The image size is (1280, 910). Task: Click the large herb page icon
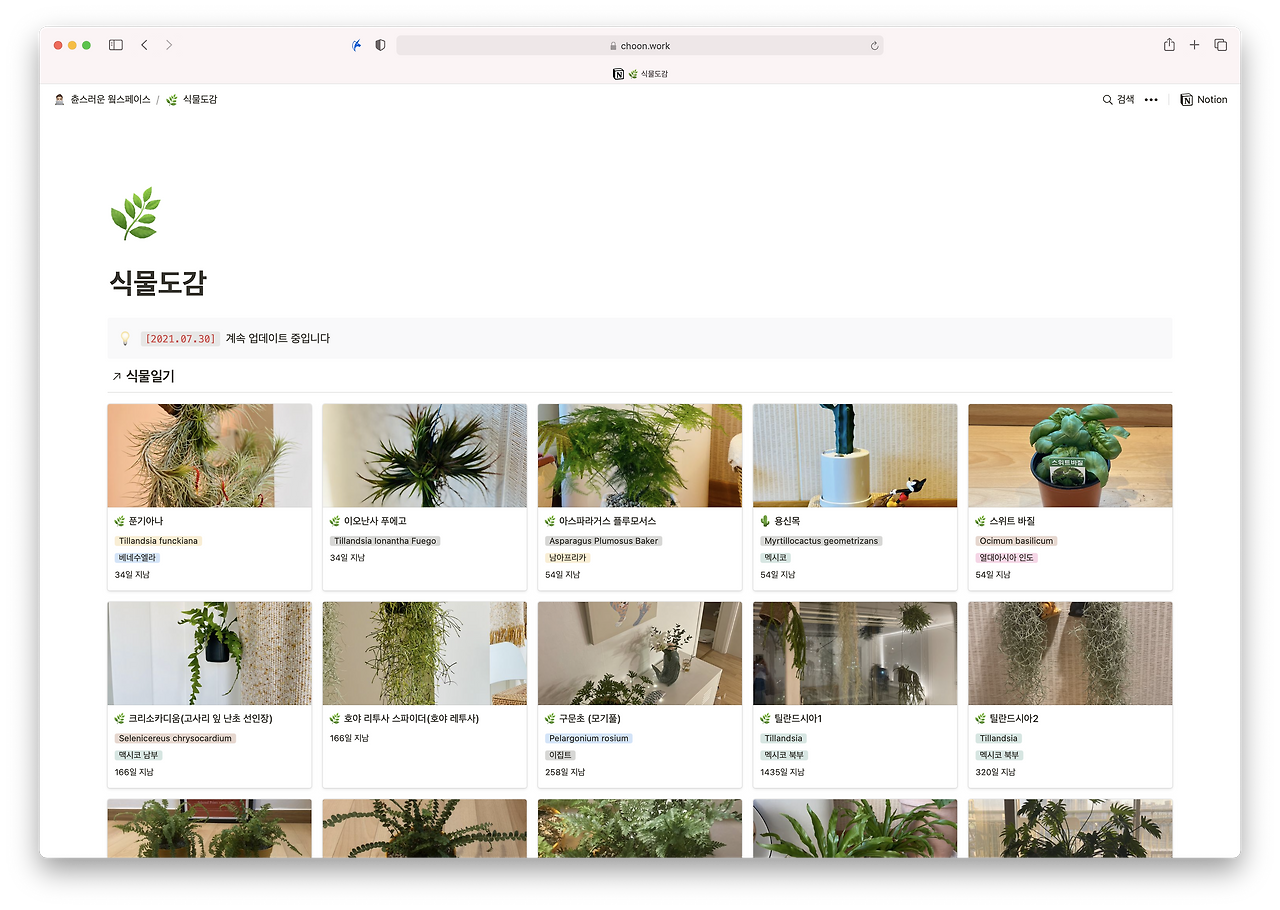click(135, 213)
